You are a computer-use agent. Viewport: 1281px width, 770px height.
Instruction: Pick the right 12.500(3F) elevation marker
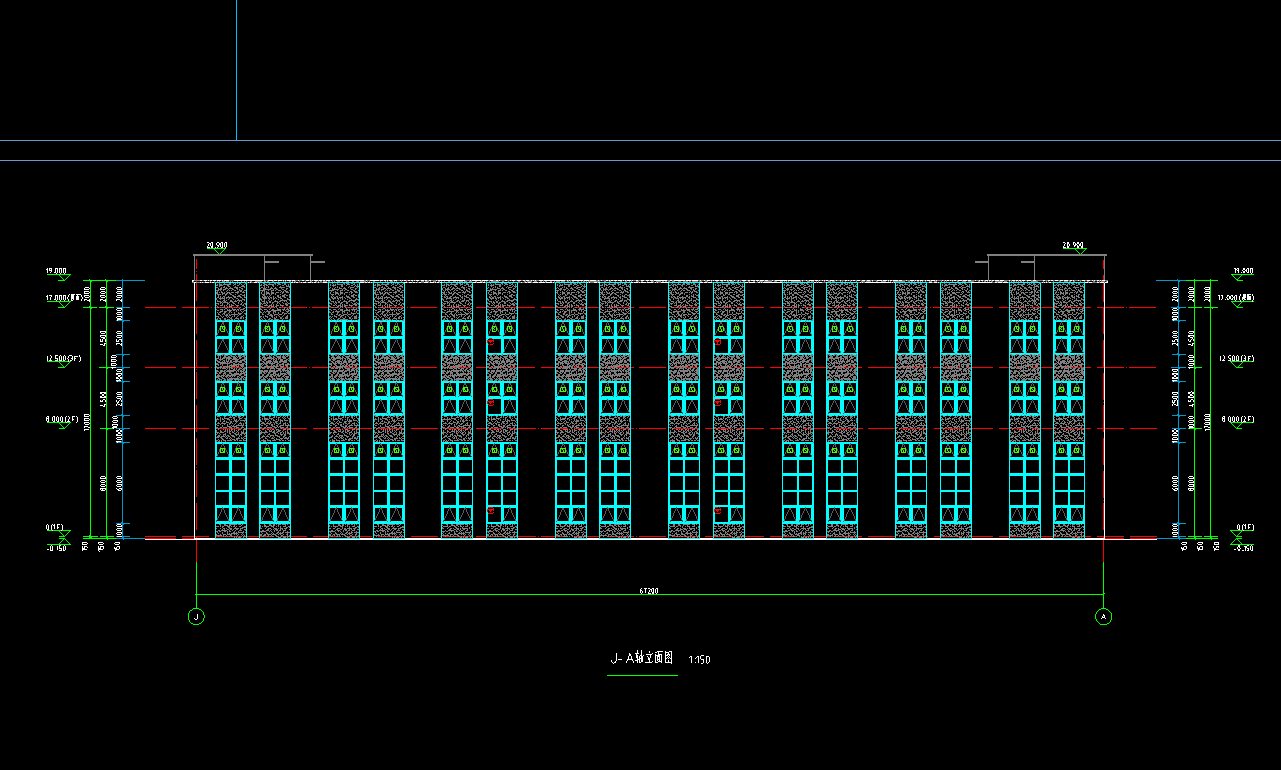click(x=1236, y=359)
